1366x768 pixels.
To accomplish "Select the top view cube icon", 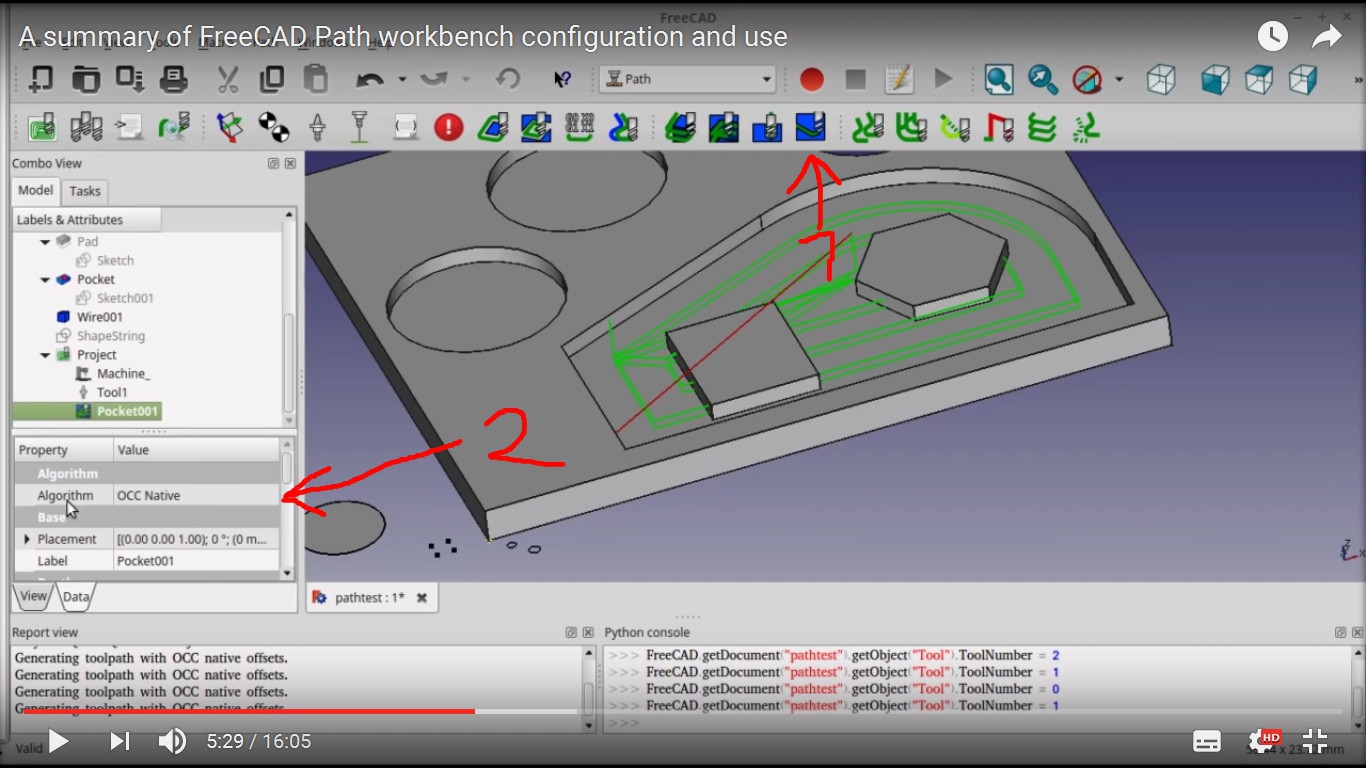I will pyautogui.click(x=1259, y=79).
